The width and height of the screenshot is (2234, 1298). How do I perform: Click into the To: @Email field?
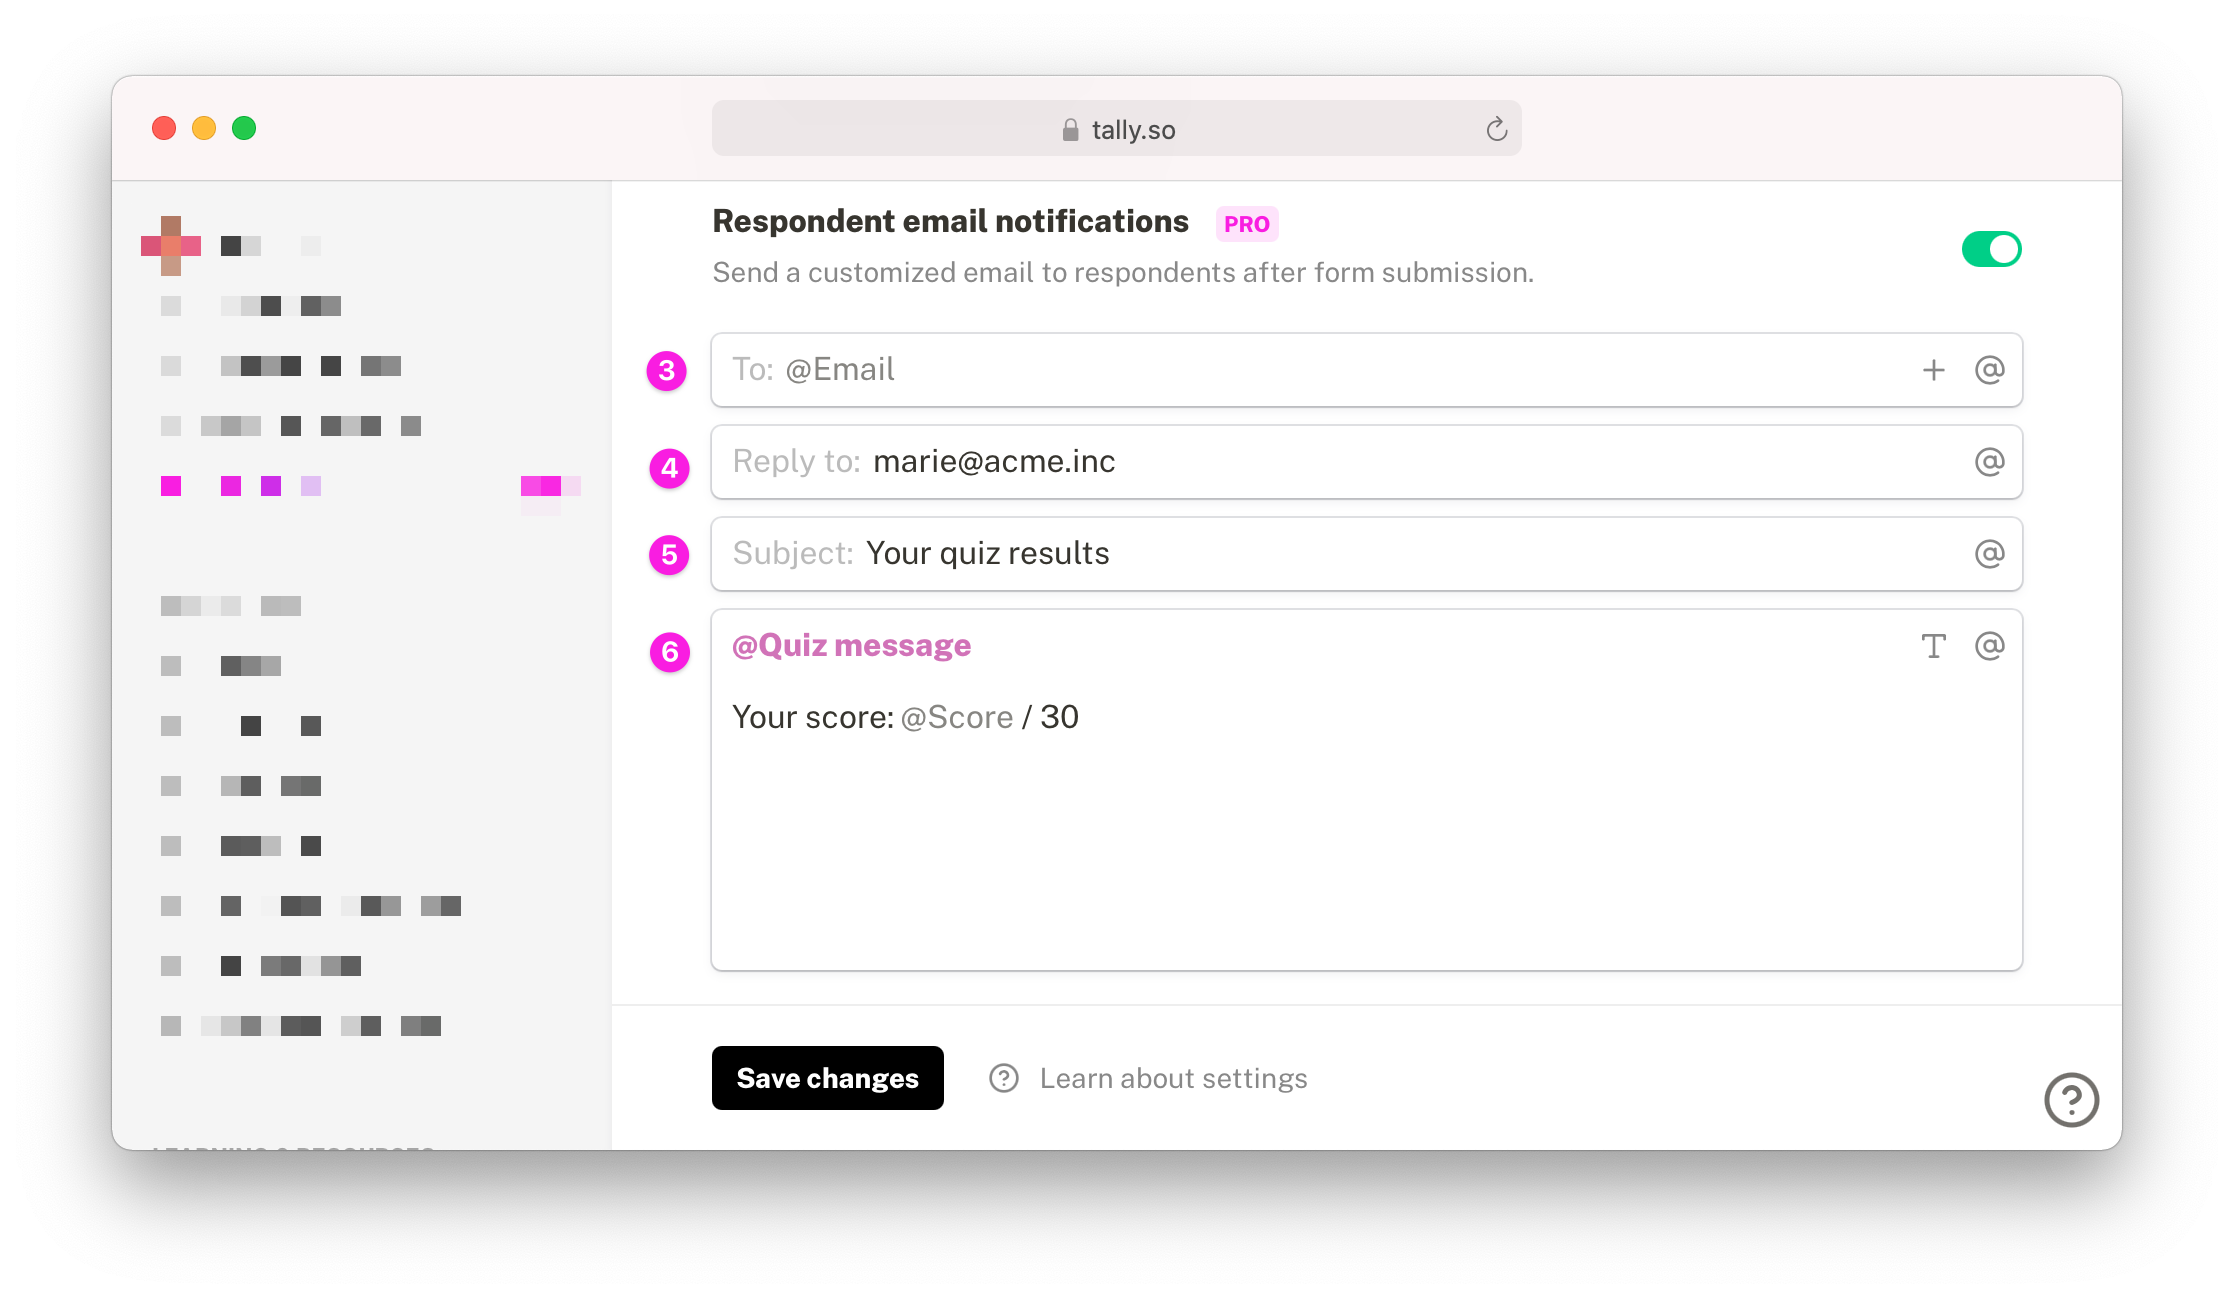1366,370
